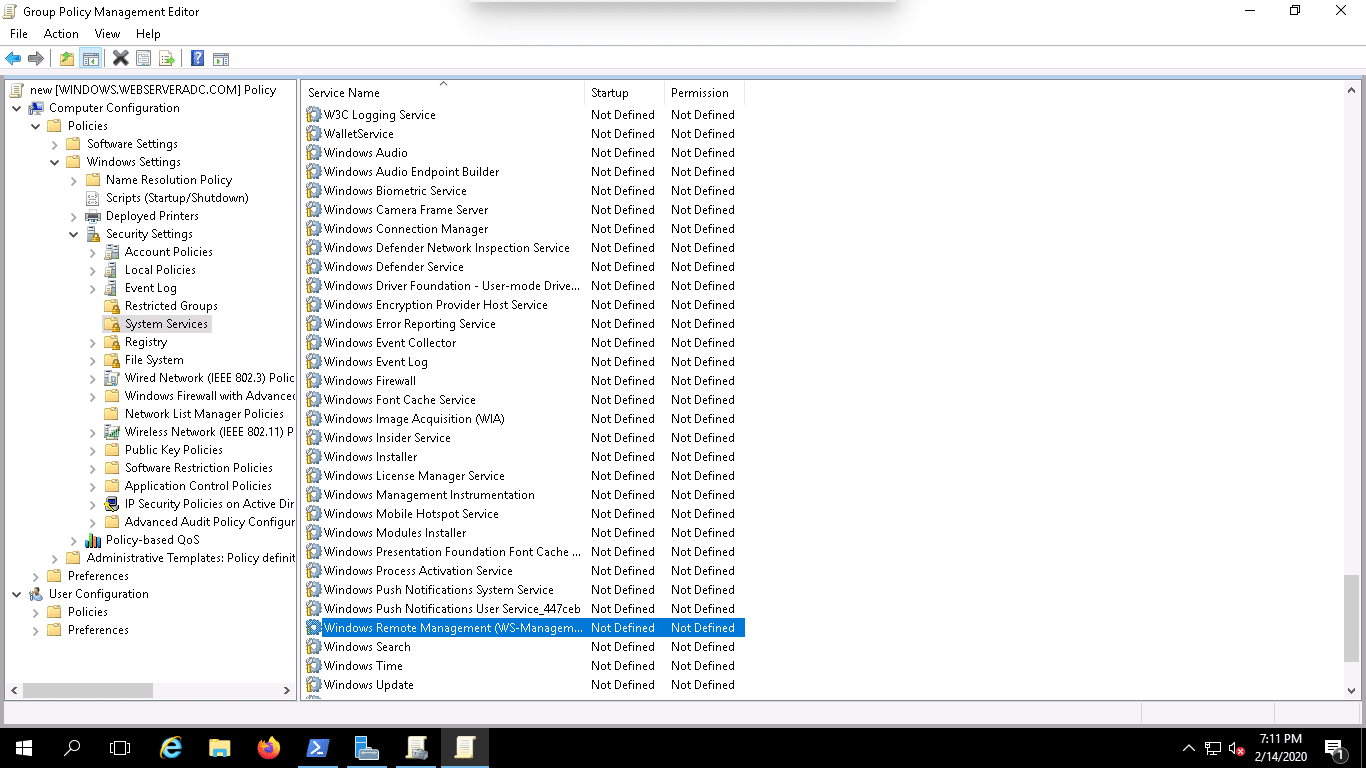Image resolution: width=1366 pixels, height=768 pixels.
Task: Click the IP Security Policies node icon
Action: point(112,504)
